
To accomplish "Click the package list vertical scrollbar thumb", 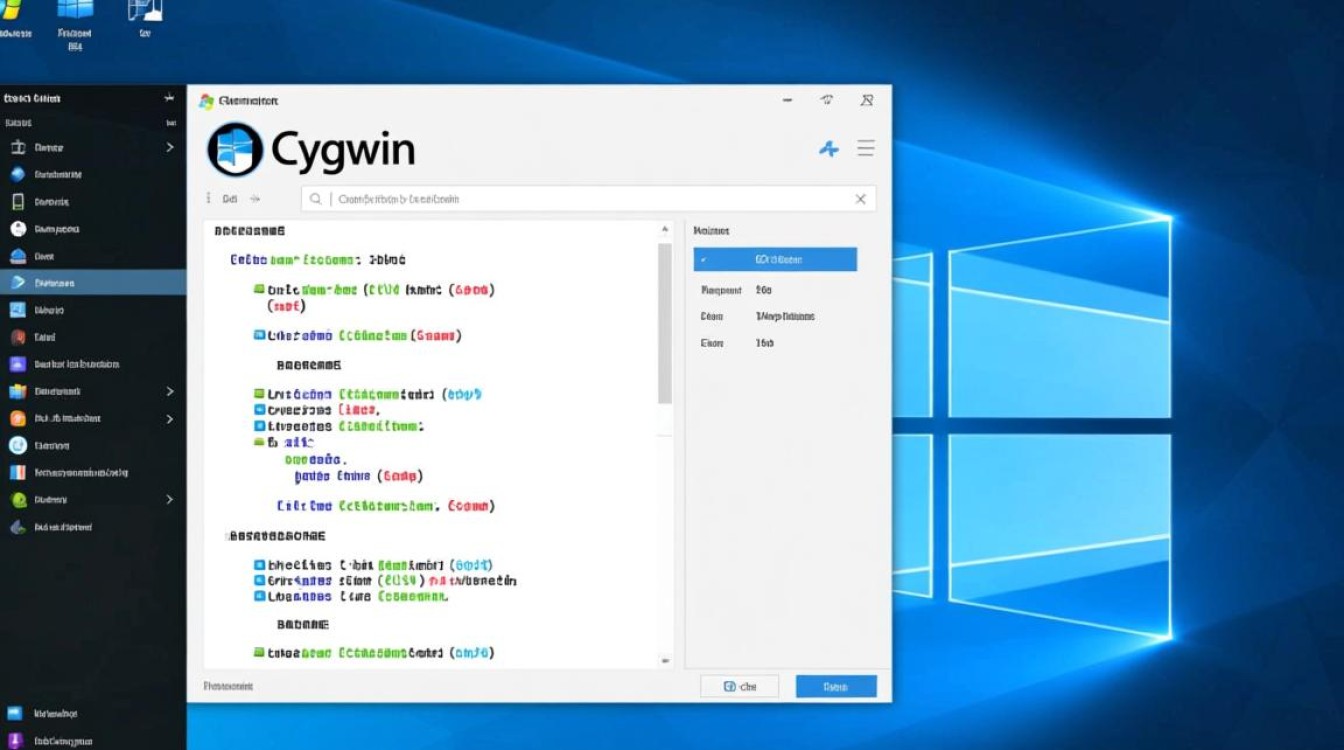I will coord(664,320).
